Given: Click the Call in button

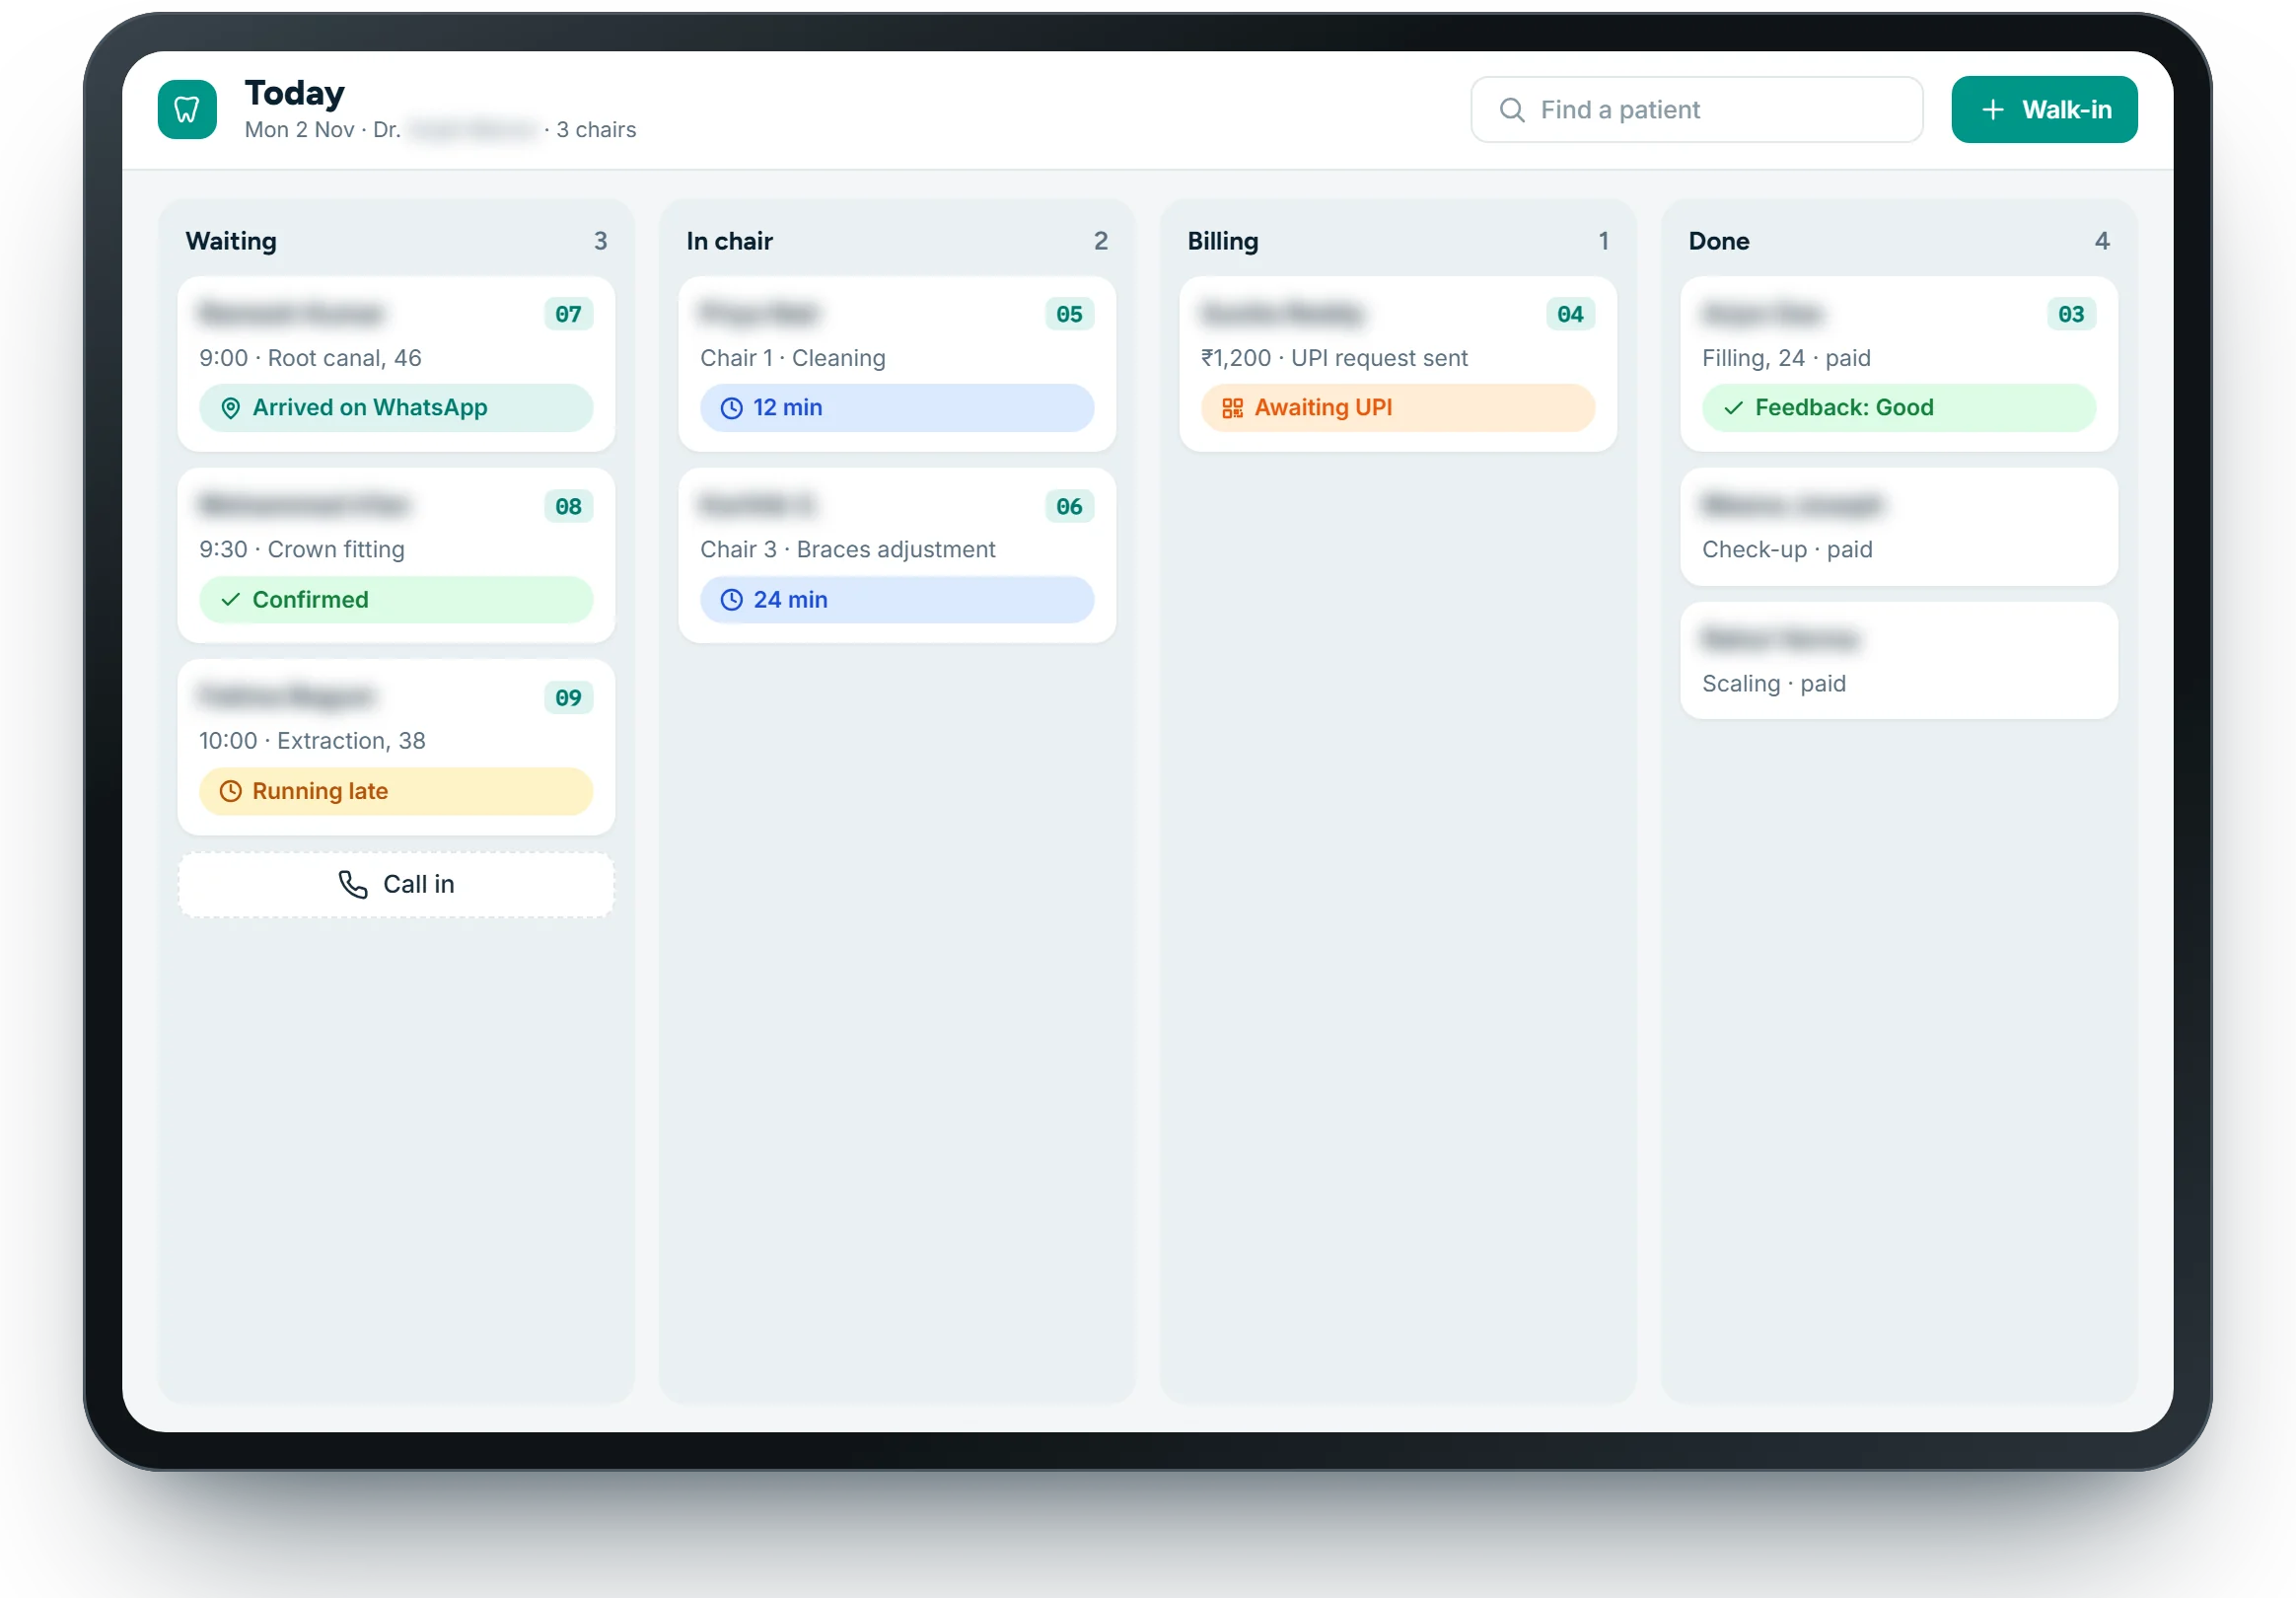Looking at the screenshot, I should pos(396,884).
